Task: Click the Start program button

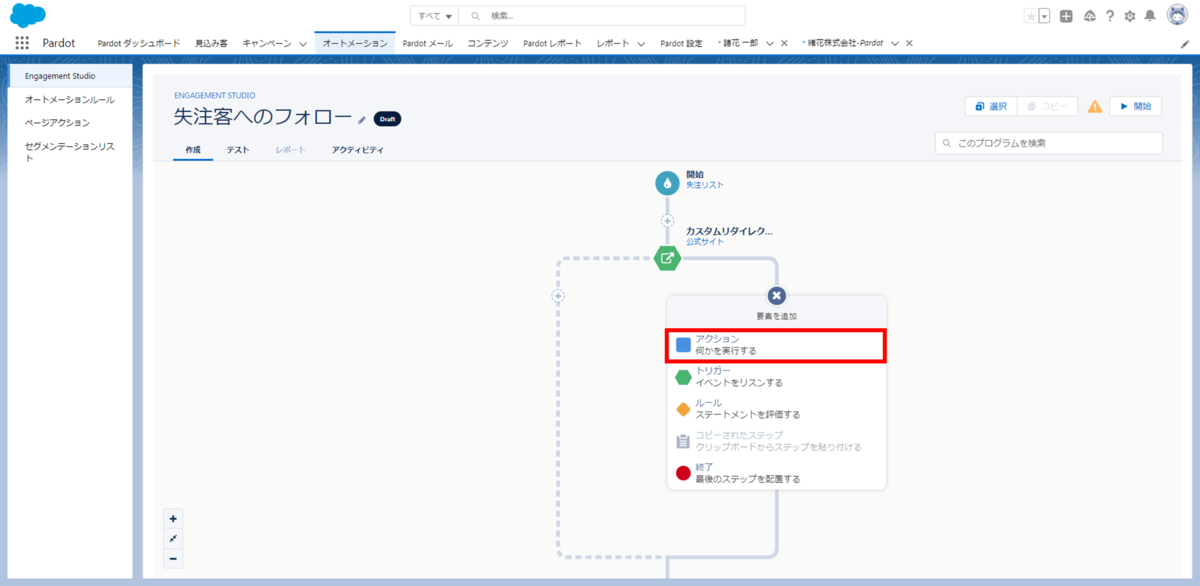Action: (x=1136, y=106)
